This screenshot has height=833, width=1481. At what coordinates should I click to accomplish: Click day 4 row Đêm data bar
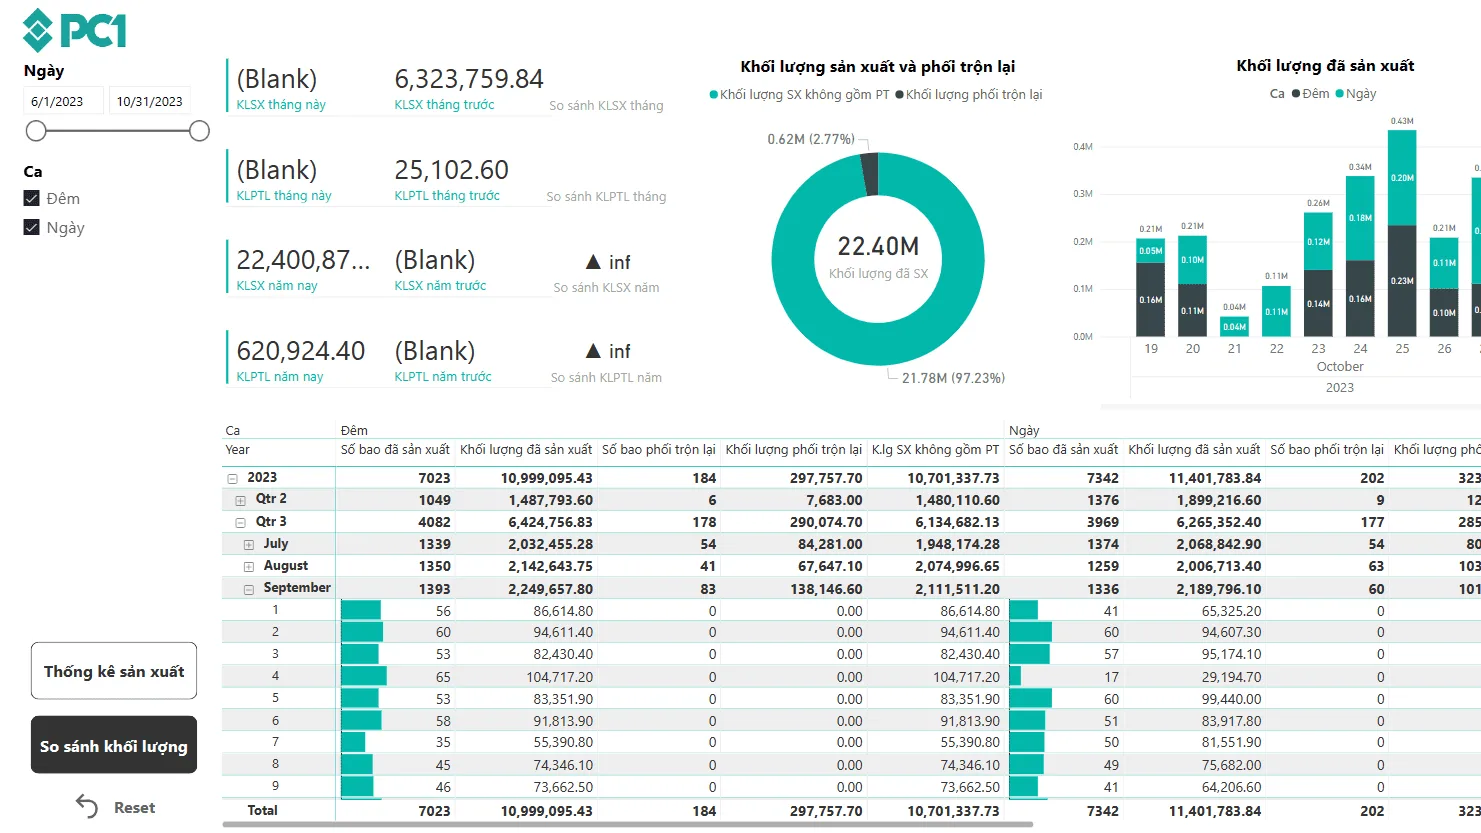[363, 676]
